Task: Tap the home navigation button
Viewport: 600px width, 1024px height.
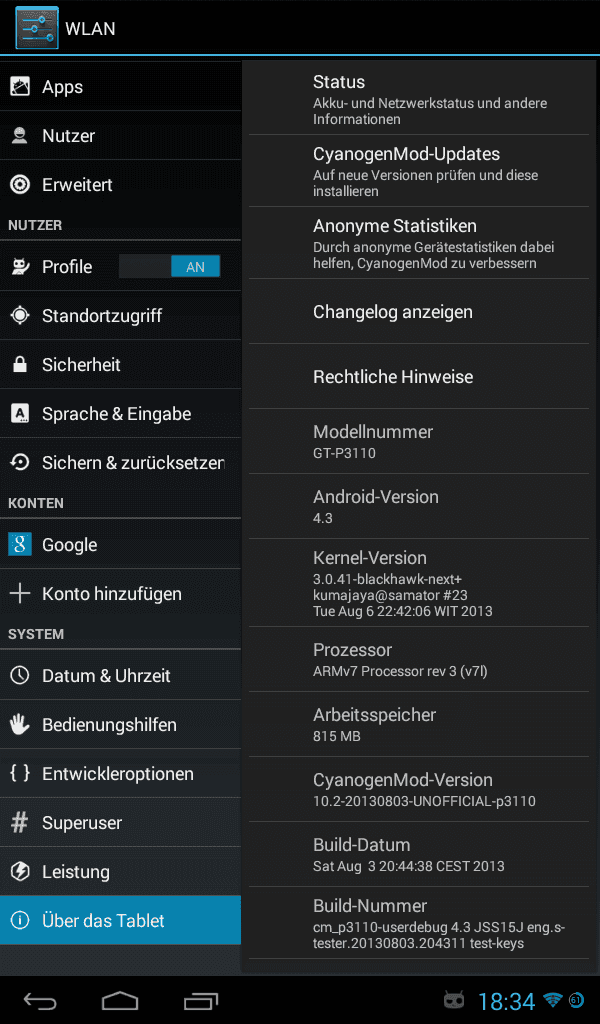Action: pos(120,1000)
